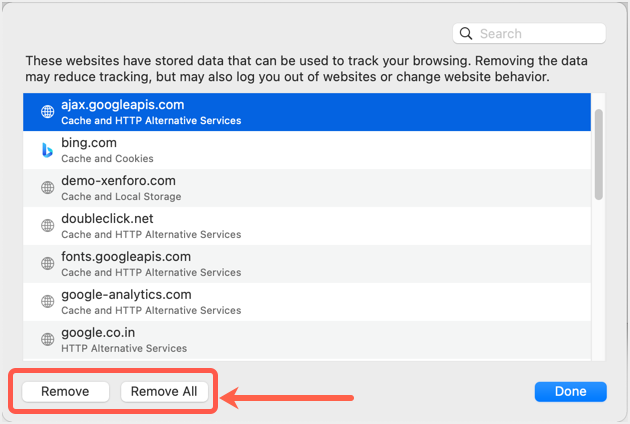Click the magnifying glass search icon
The width and height of the screenshot is (630, 424).
[466, 33]
